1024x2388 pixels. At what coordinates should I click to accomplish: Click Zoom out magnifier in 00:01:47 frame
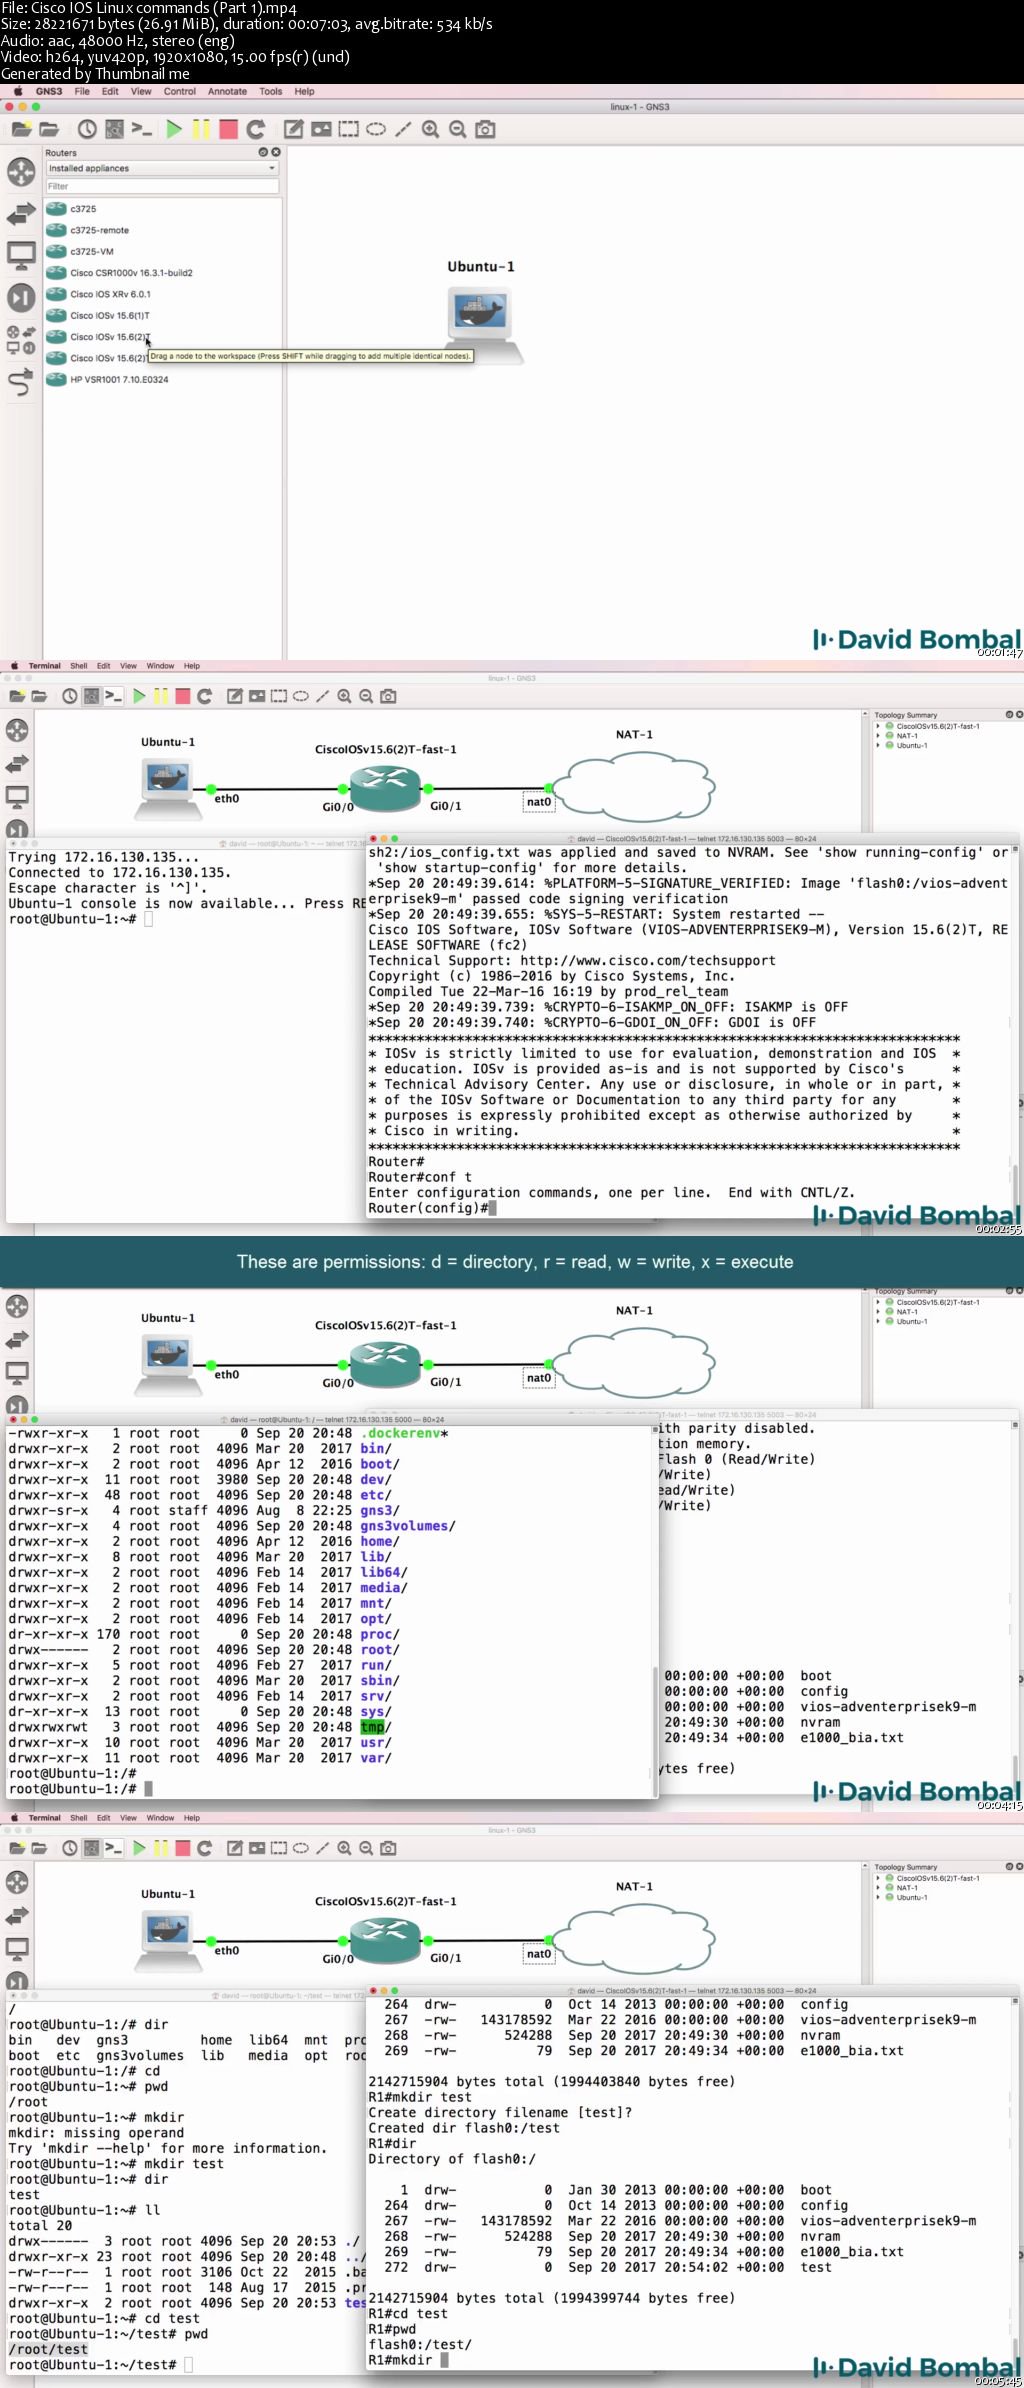[457, 129]
